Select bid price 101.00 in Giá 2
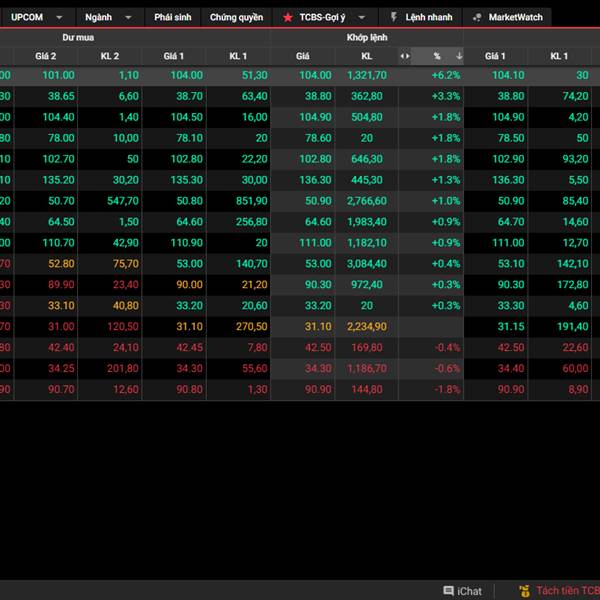The width and height of the screenshot is (600, 600). pyautogui.click(x=58, y=75)
